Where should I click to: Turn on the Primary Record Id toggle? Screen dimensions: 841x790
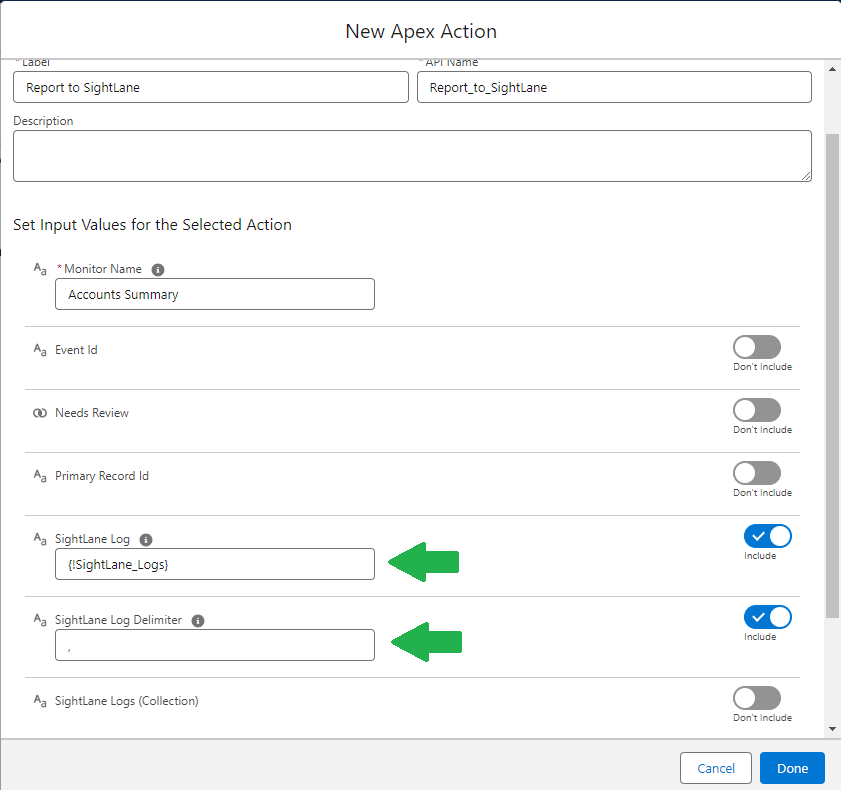point(757,473)
